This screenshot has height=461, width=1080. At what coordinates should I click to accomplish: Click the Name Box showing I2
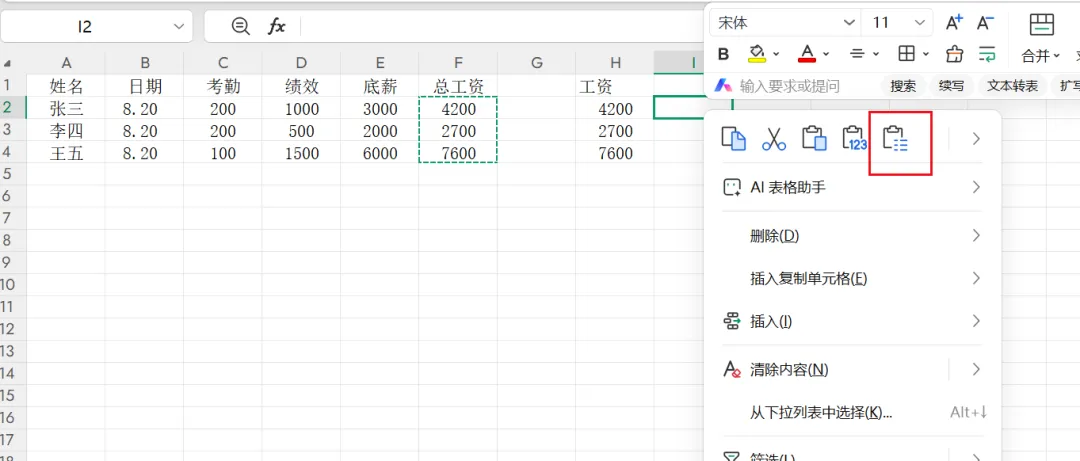pos(85,27)
